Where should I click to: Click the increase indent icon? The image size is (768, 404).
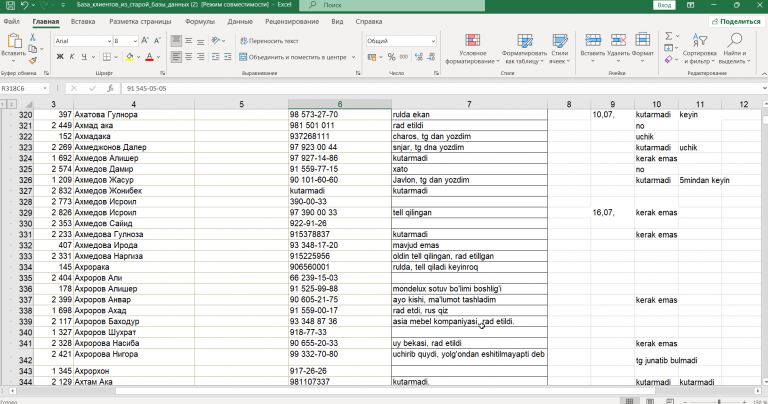coord(228,57)
